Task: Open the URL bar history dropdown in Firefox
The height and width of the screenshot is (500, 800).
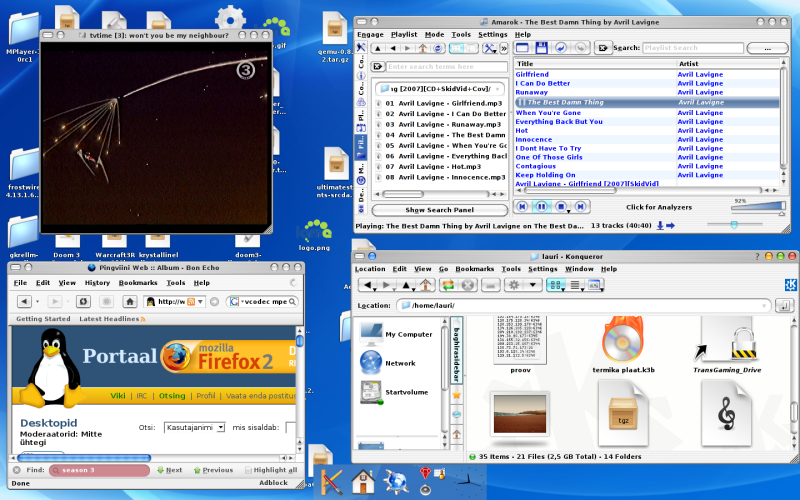Action: 201,302
